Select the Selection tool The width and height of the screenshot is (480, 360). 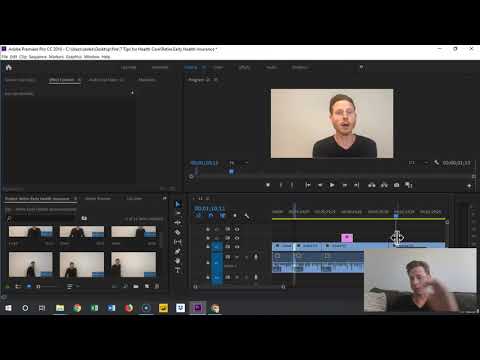click(x=178, y=204)
